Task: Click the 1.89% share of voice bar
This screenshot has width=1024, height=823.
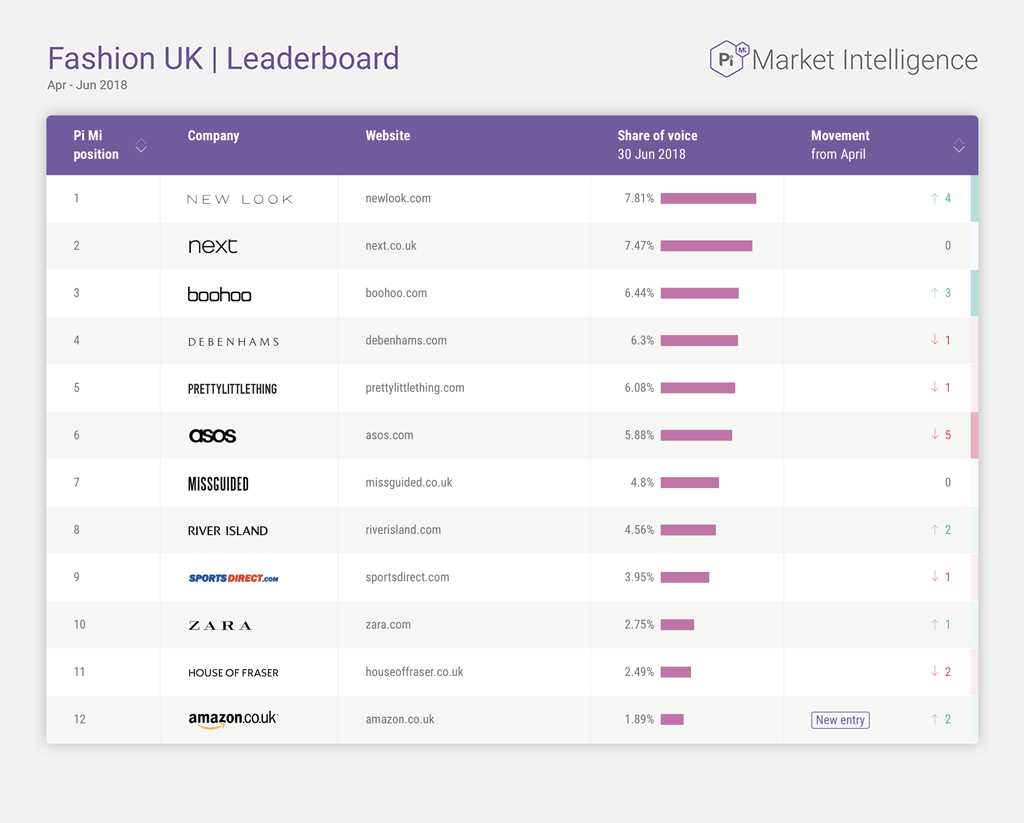Action: (673, 720)
